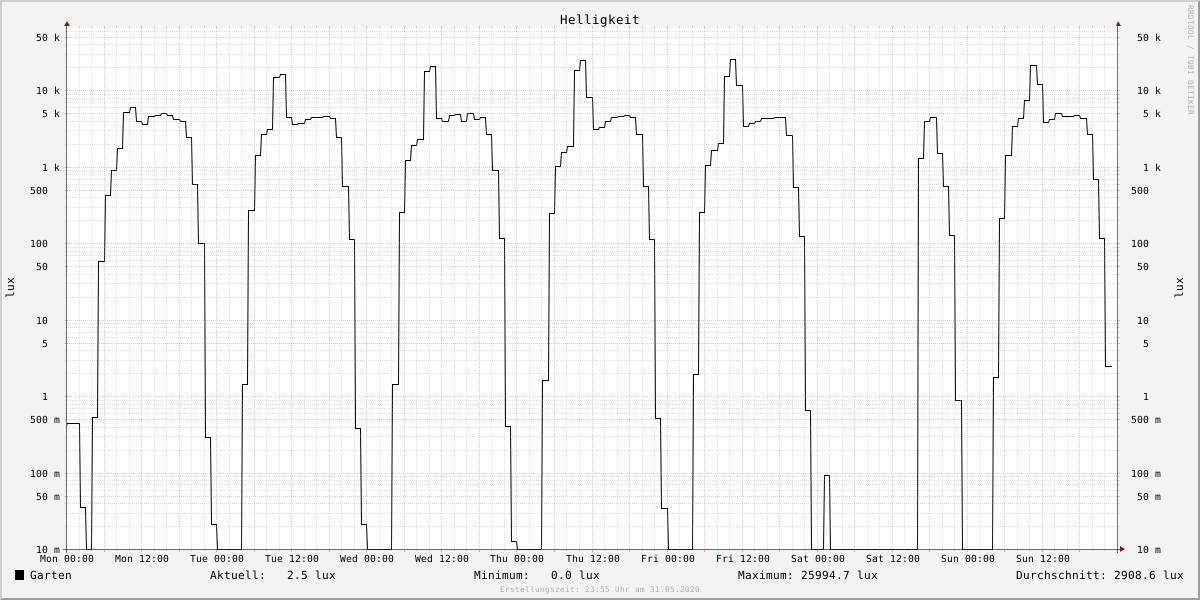Click the black Garten legend color swatch
The image size is (1200, 600).
[x=19, y=575]
